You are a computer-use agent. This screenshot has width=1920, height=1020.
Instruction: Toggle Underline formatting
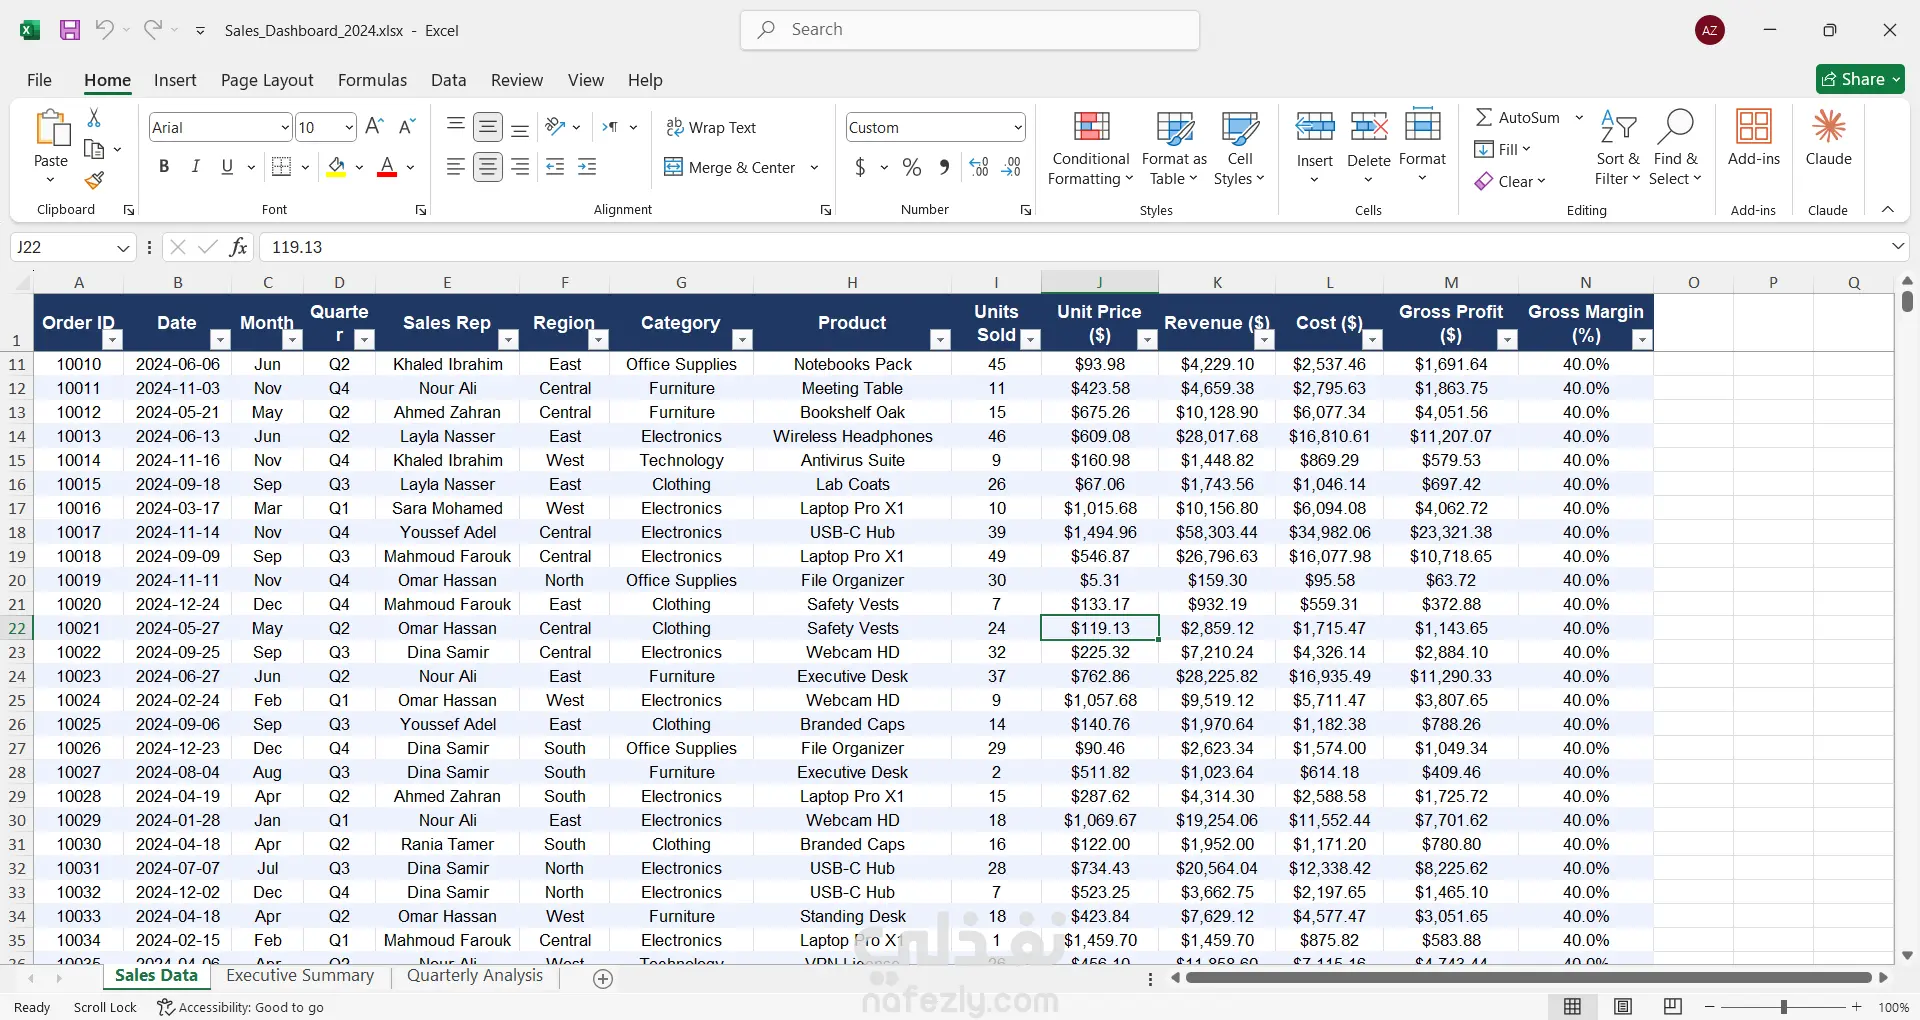click(227, 167)
